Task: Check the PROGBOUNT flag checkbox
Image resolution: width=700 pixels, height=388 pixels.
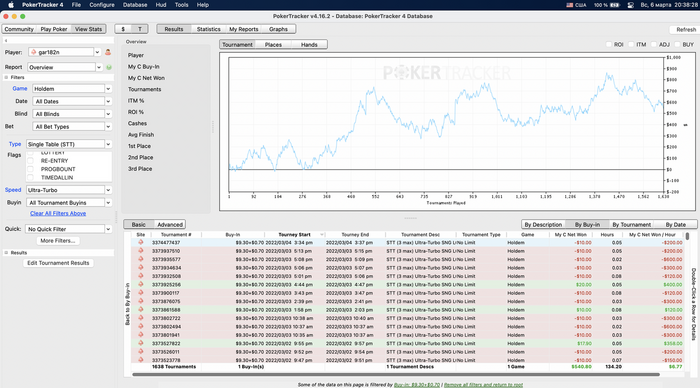Action: point(30,169)
